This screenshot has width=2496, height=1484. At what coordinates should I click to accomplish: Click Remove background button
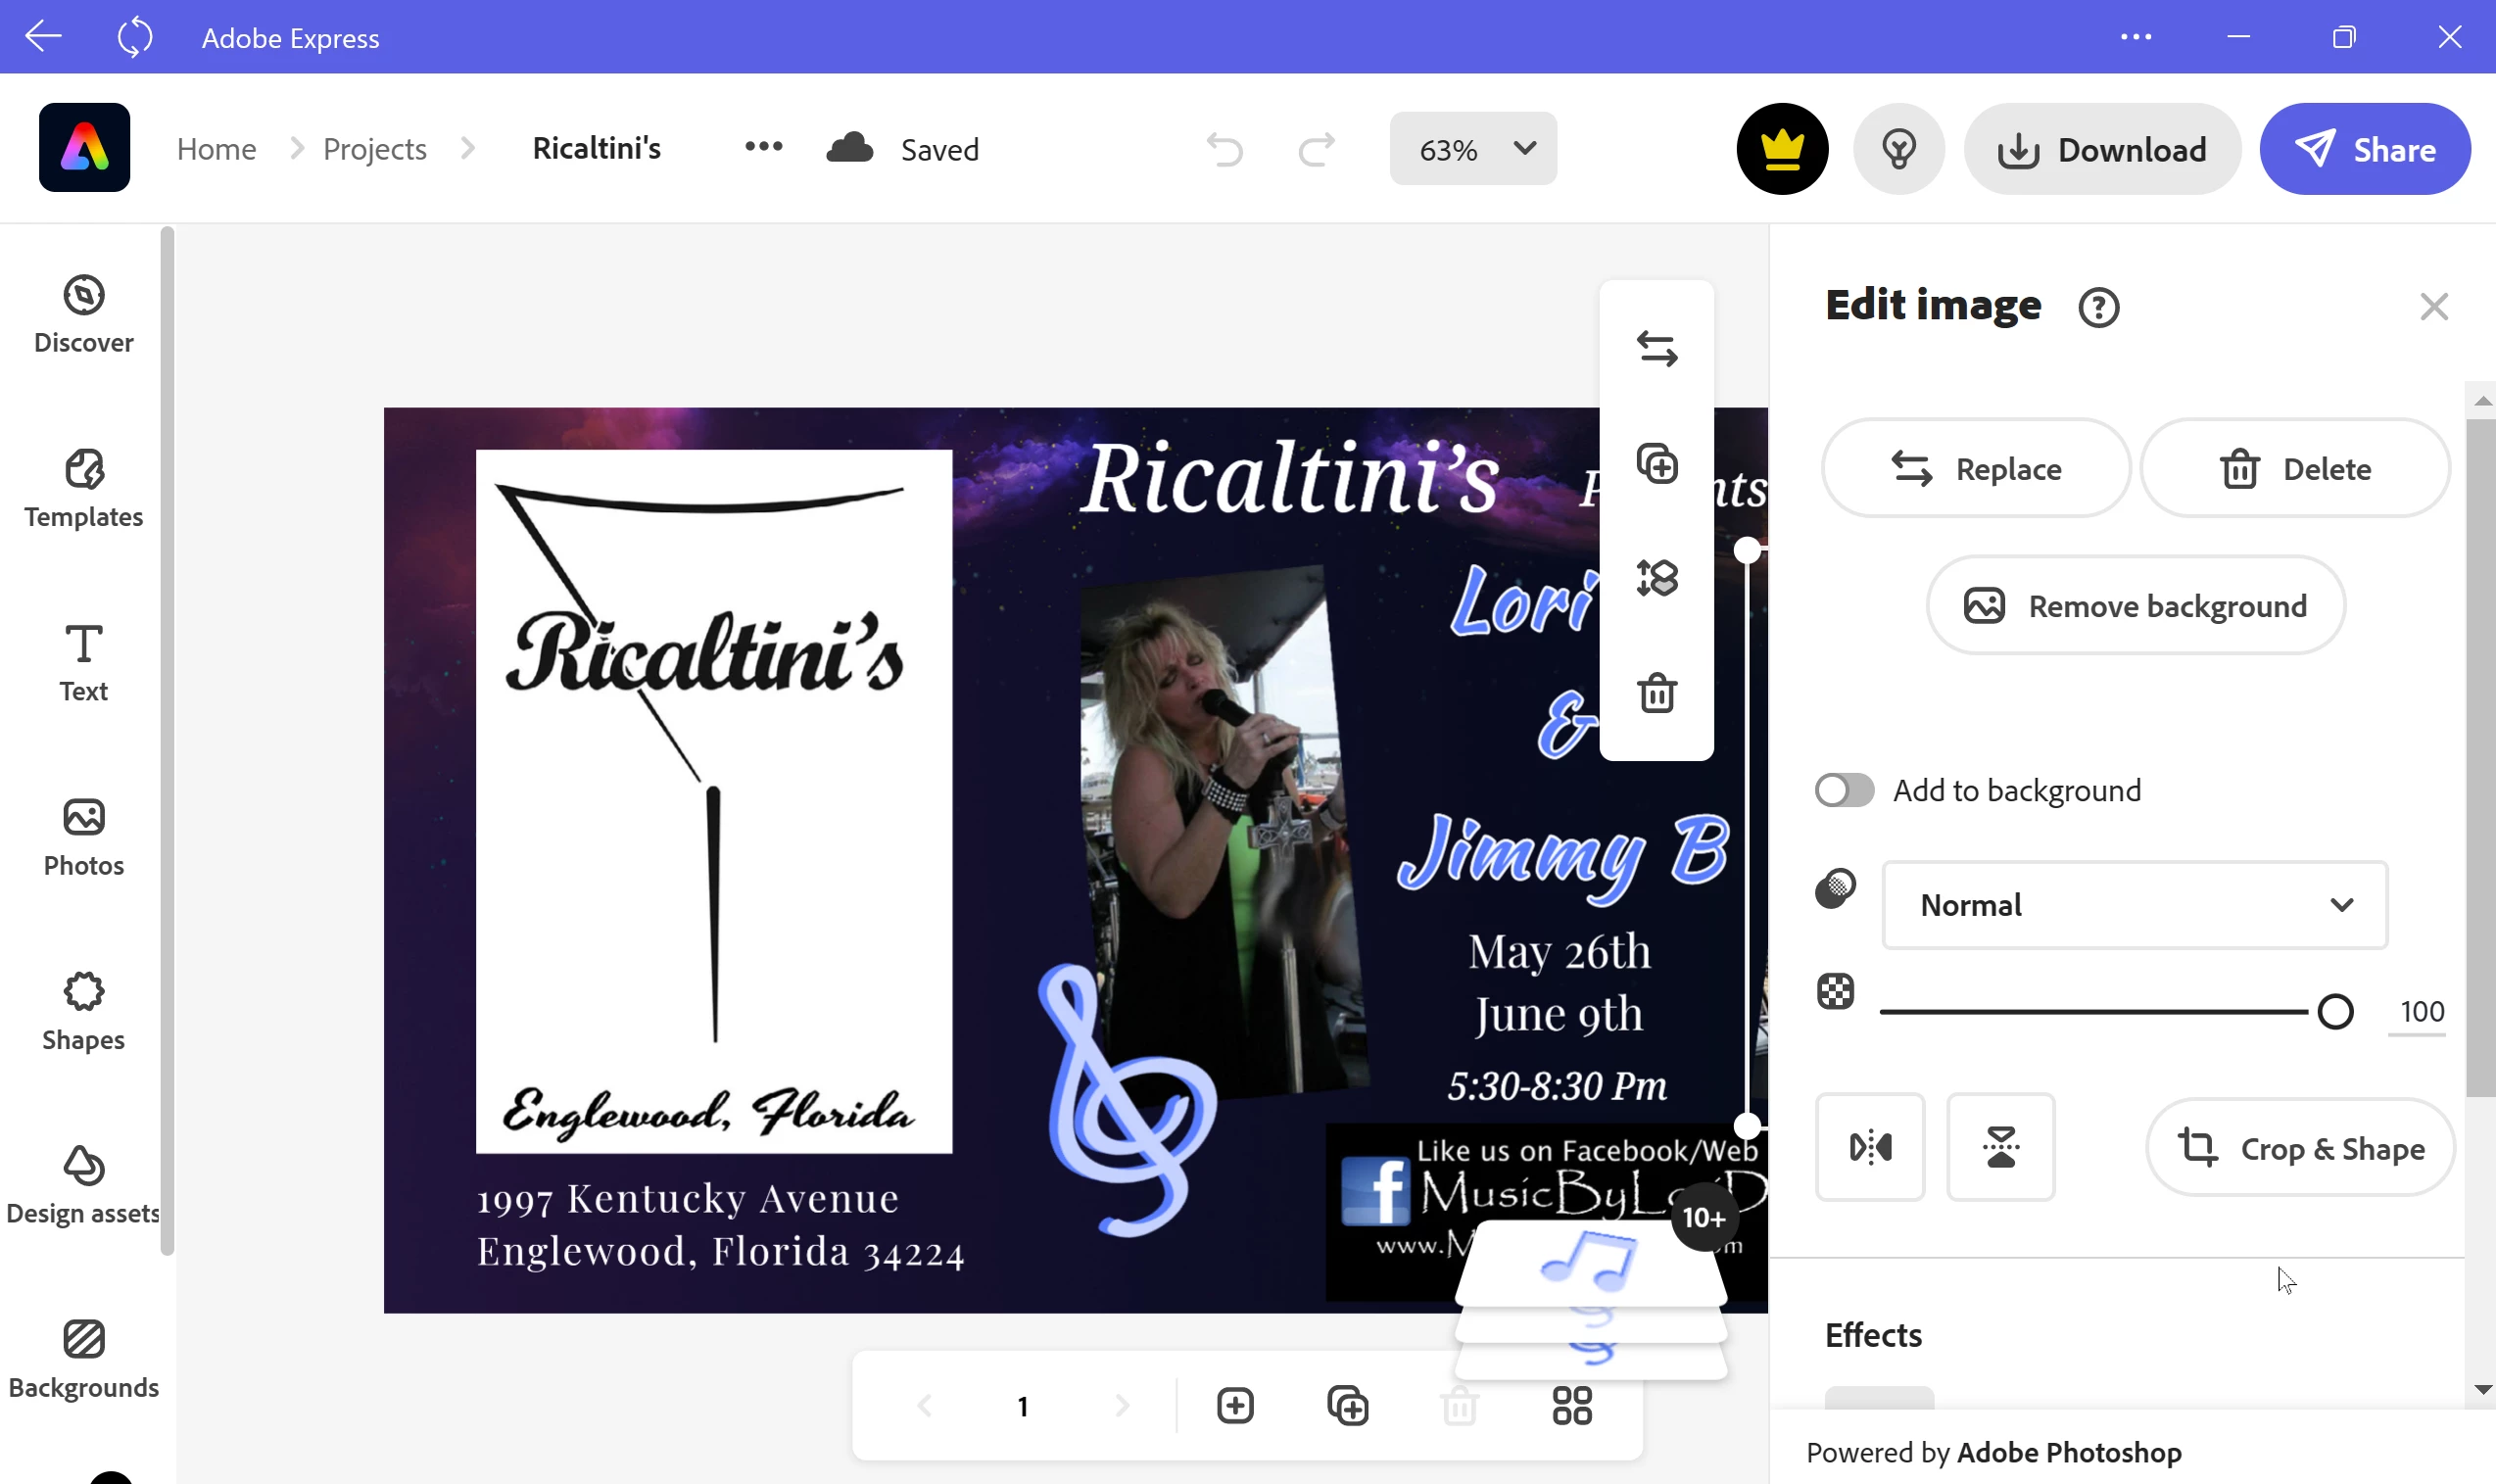coord(2135,605)
